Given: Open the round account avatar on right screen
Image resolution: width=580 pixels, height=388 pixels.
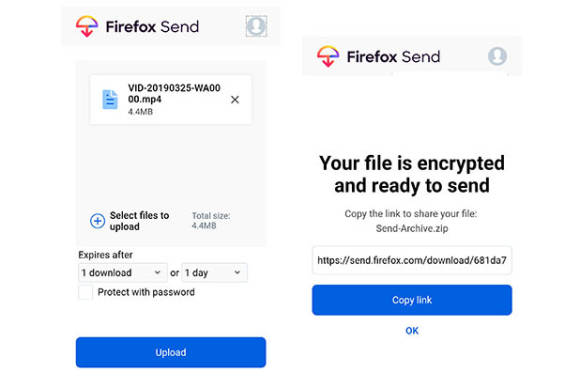Looking at the screenshot, I should (497, 56).
